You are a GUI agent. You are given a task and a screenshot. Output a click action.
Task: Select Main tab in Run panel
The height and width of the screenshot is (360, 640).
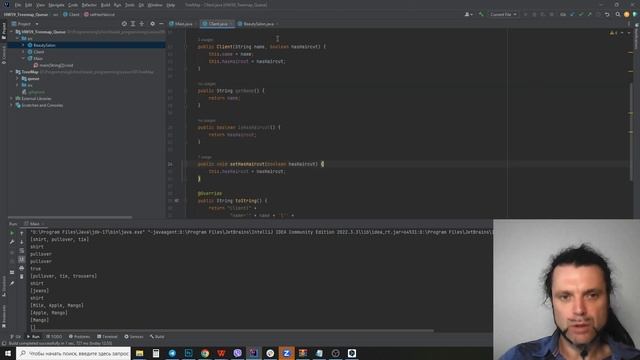coord(34,224)
